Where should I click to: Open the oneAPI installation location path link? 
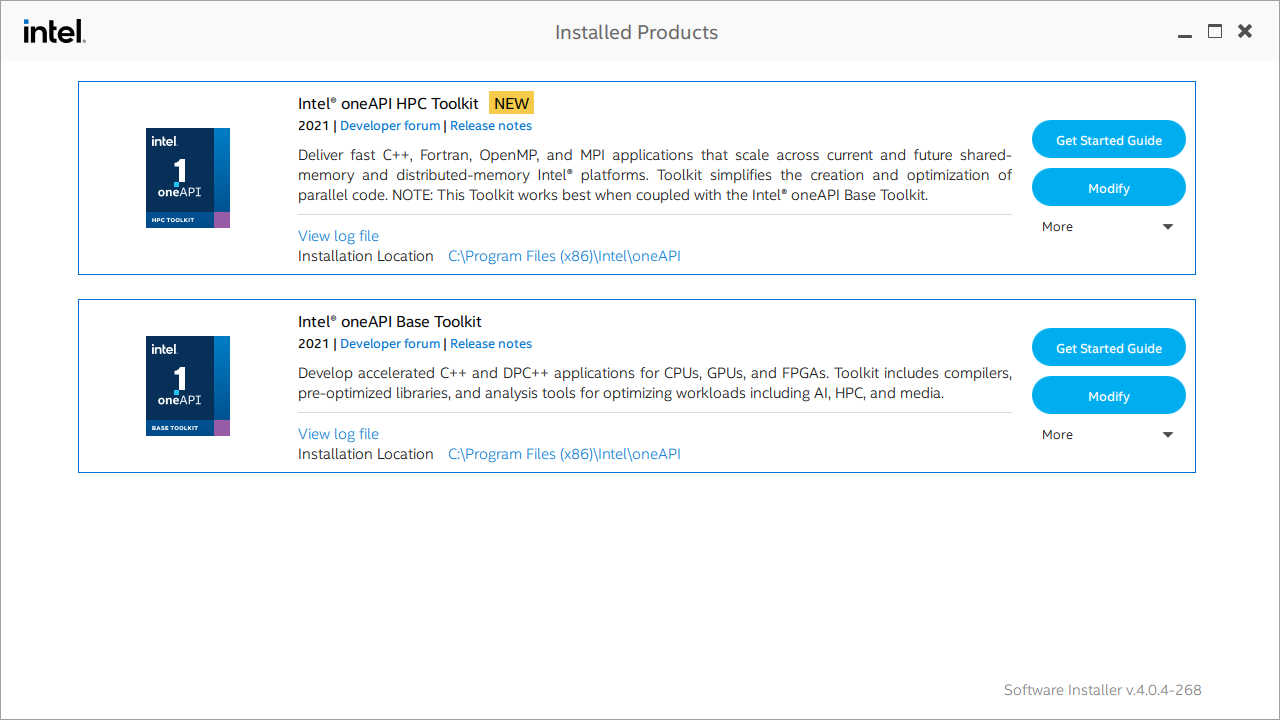click(564, 255)
